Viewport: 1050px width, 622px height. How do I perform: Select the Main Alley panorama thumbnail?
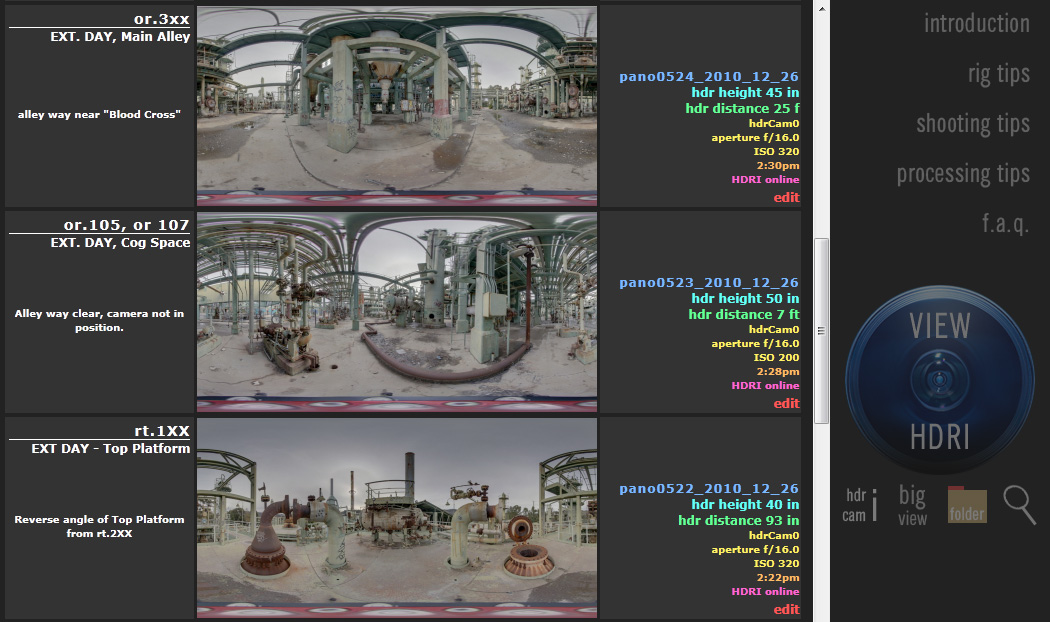point(396,106)
